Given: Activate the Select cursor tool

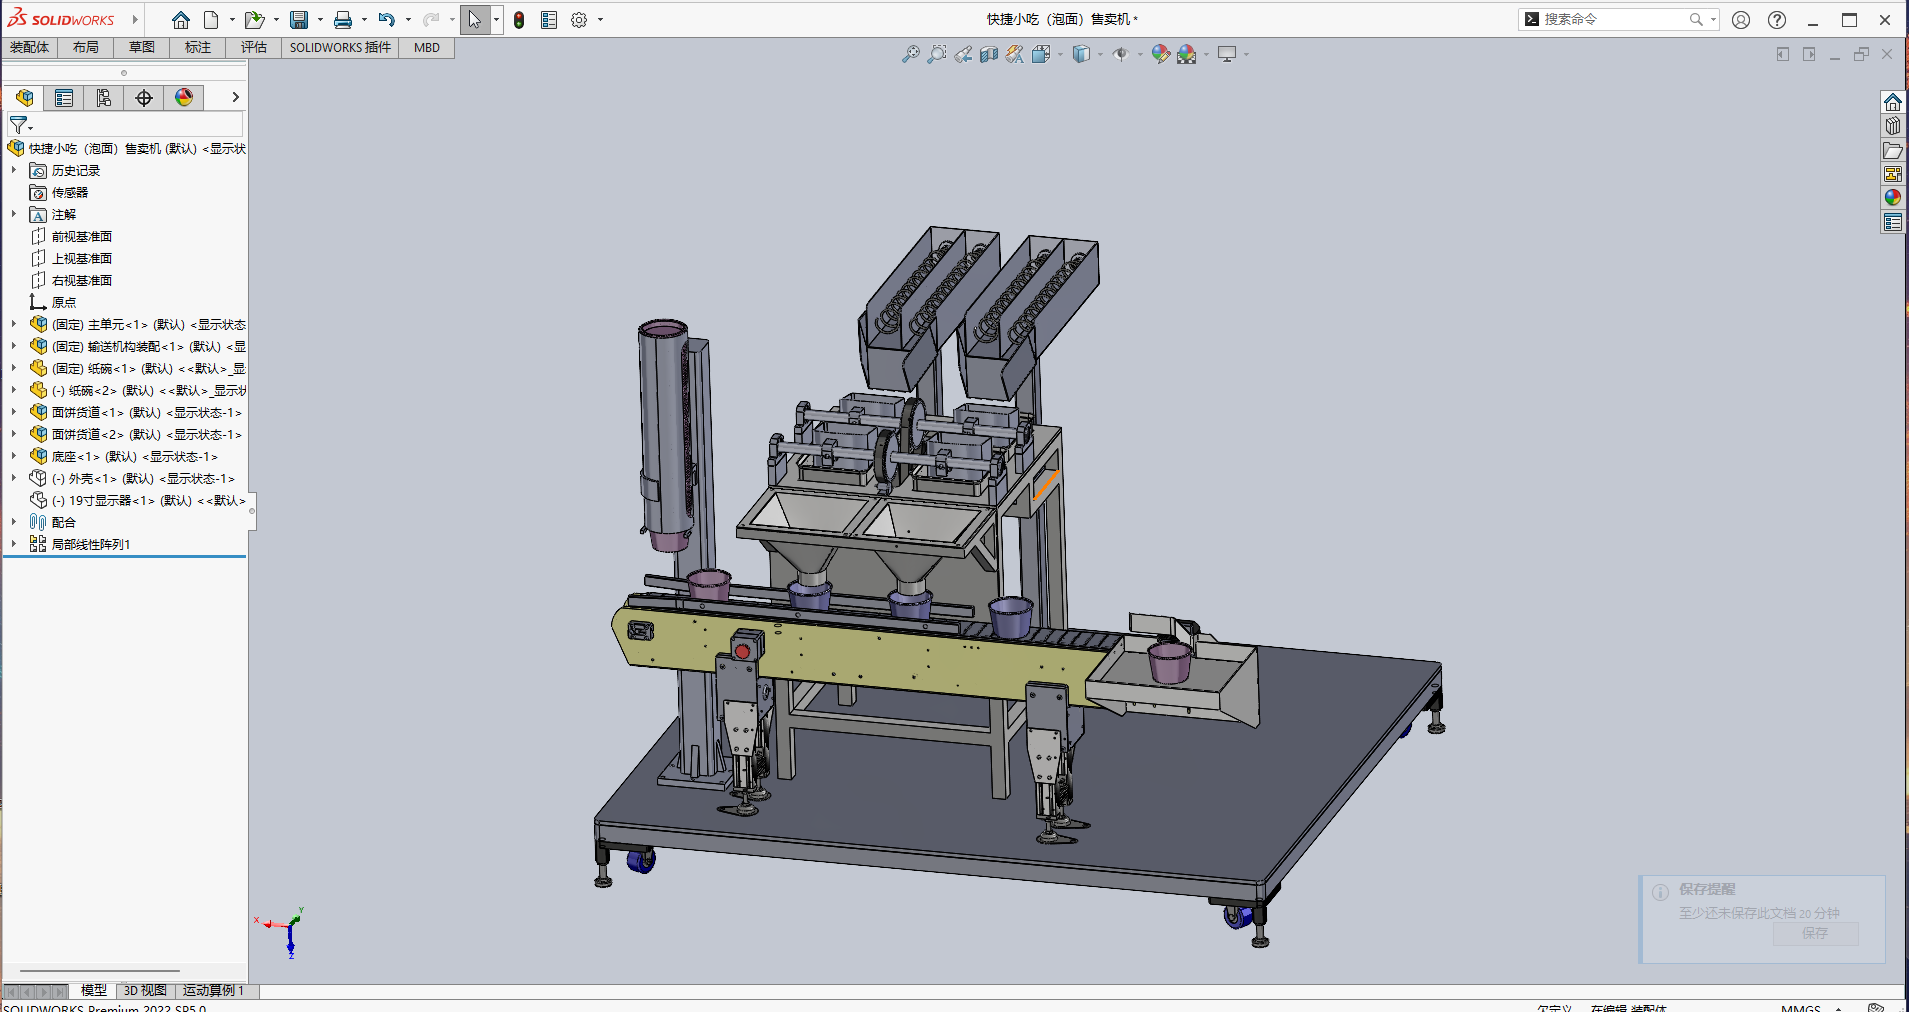Looking at the screenshot, I should tap(475, 20).
